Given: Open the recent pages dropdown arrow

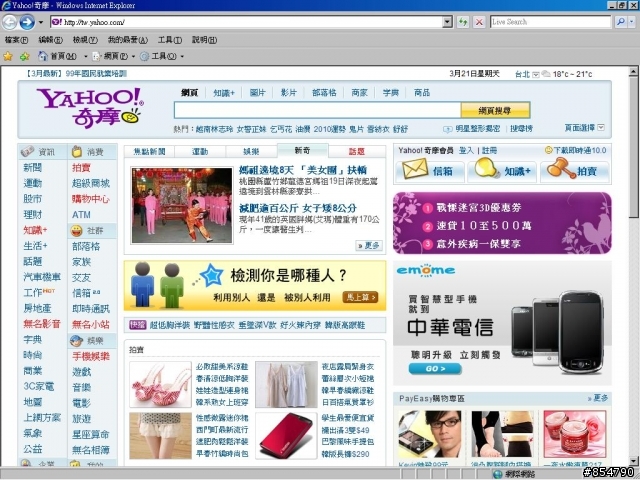Looking at the screenshot, I should click(41, 22).
